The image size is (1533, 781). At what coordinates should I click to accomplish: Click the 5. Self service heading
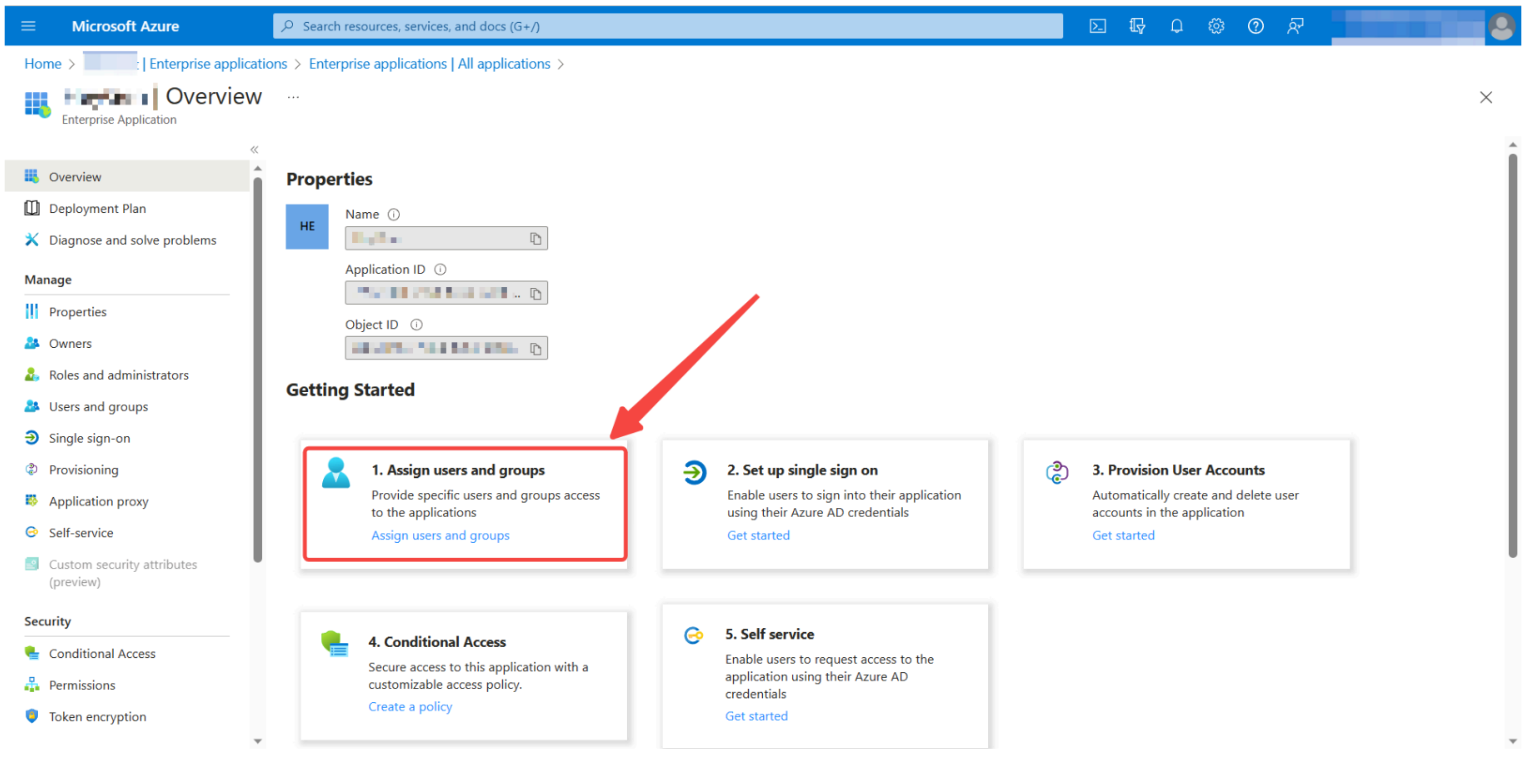(770, 634)
